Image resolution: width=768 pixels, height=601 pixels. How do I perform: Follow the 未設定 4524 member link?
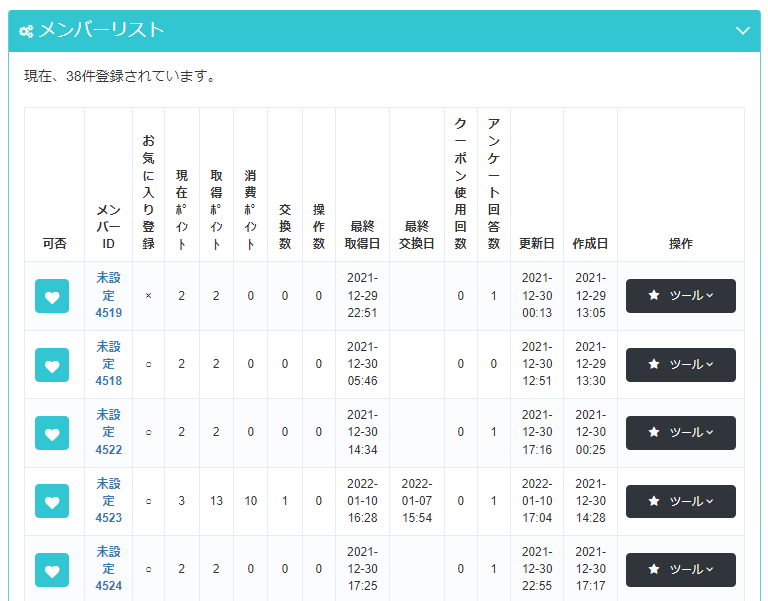point(108,569)
